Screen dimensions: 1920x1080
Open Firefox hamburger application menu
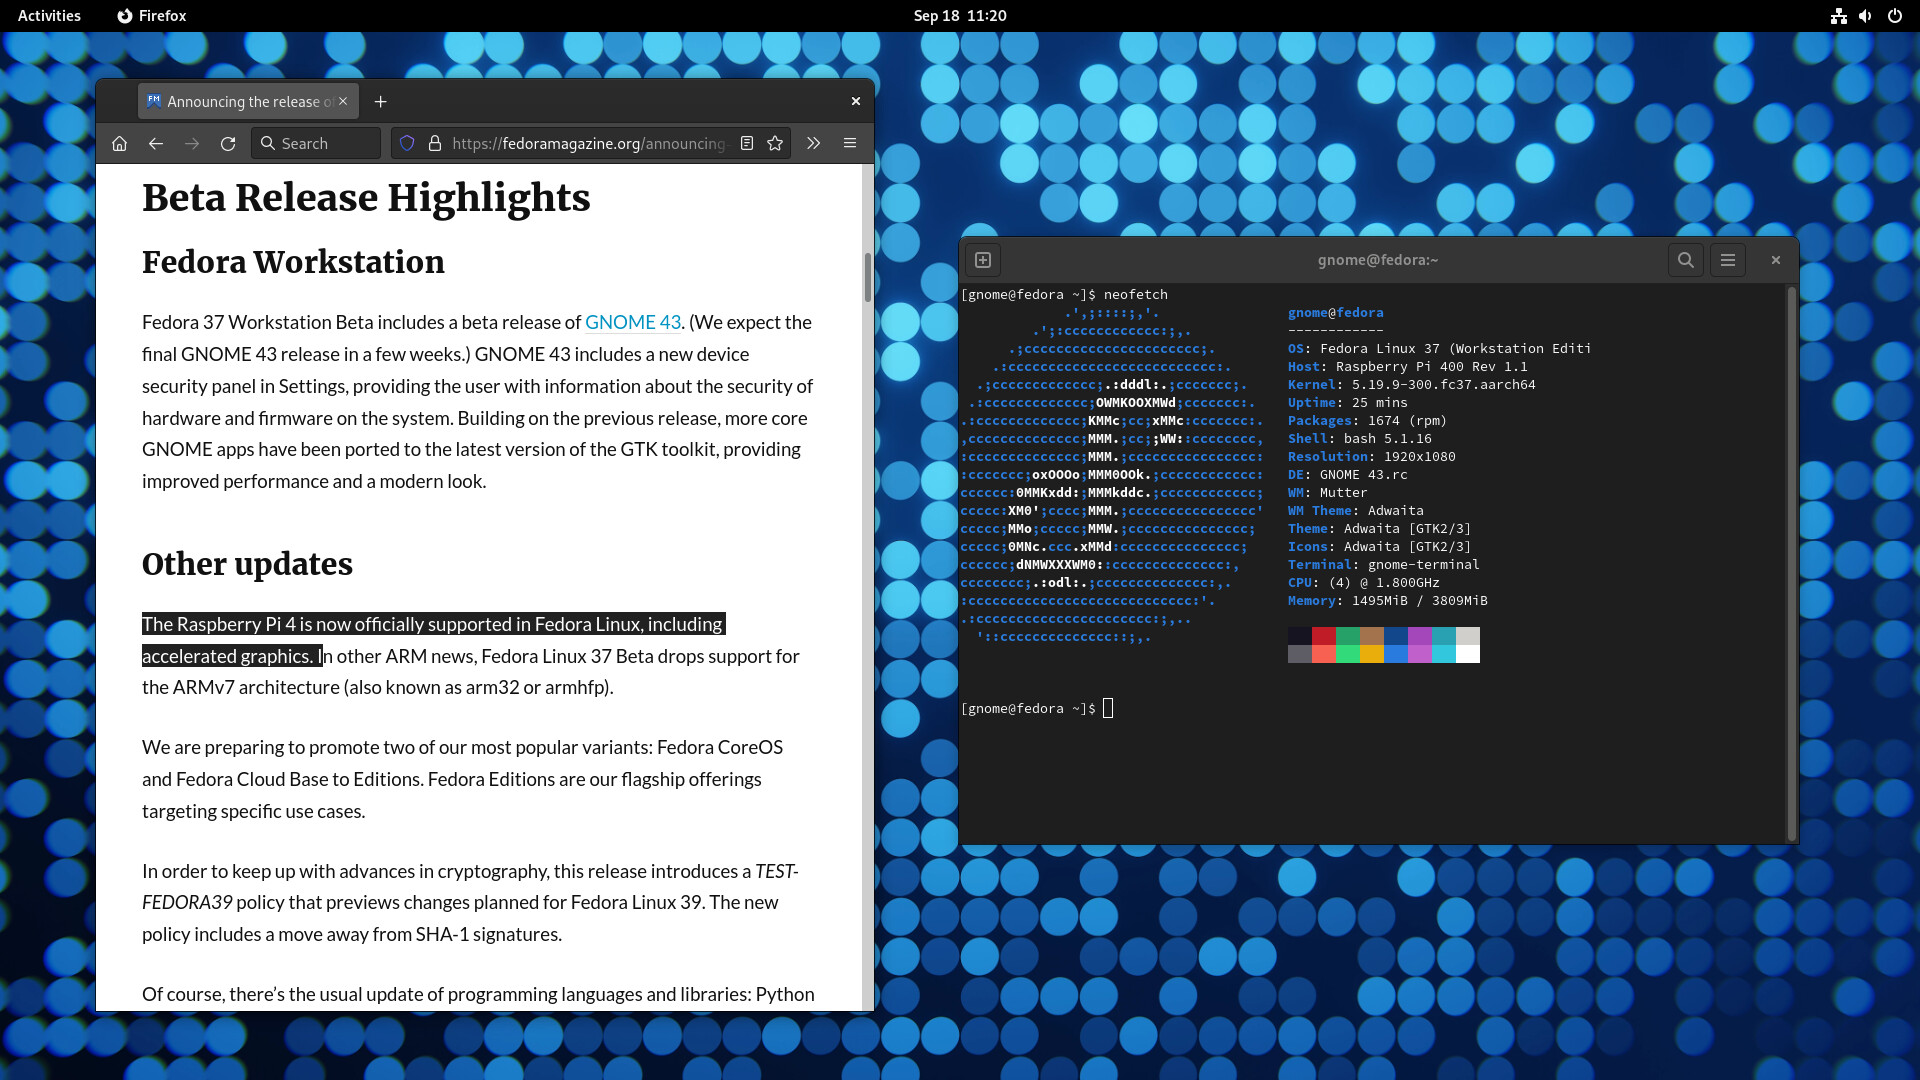tap(850, 143)
